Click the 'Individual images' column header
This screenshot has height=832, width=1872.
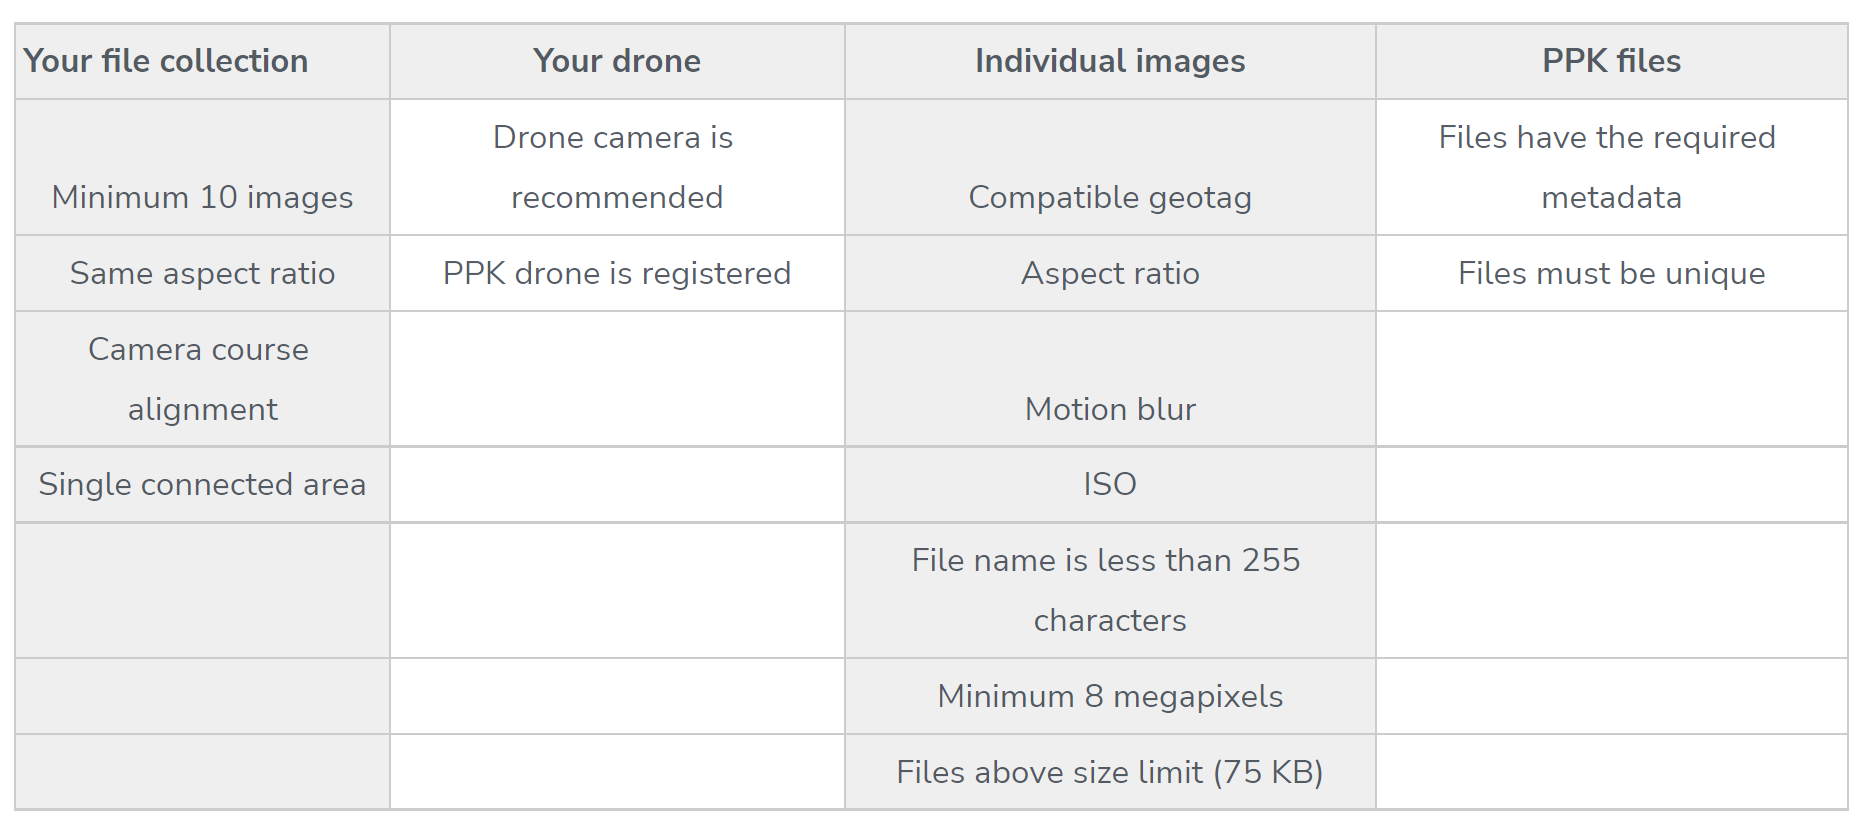[x=1110, y=61]
